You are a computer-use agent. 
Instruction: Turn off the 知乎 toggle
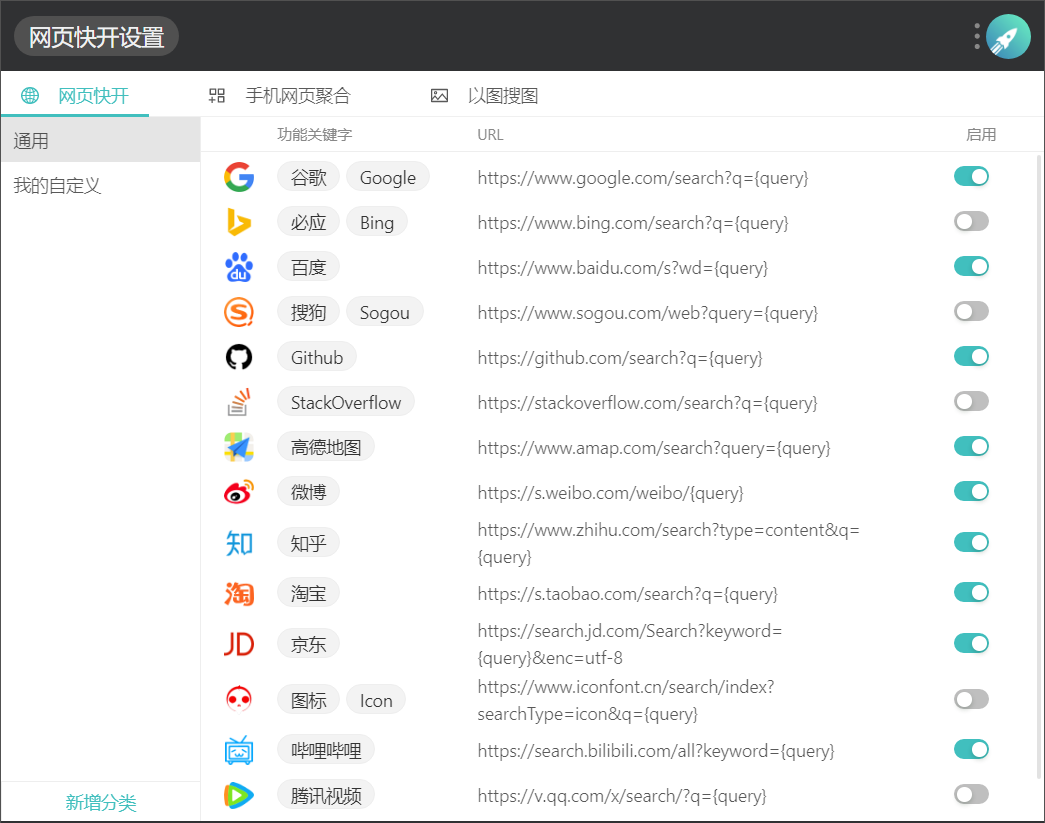pos(971,542)
